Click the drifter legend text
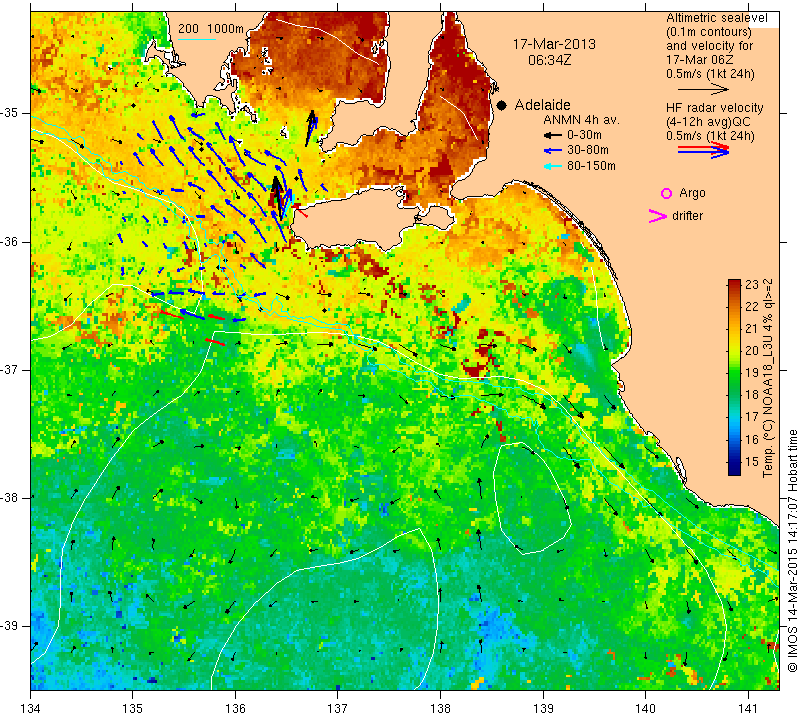Viewport: 800px width, 720px height. [x=687, y=216]
